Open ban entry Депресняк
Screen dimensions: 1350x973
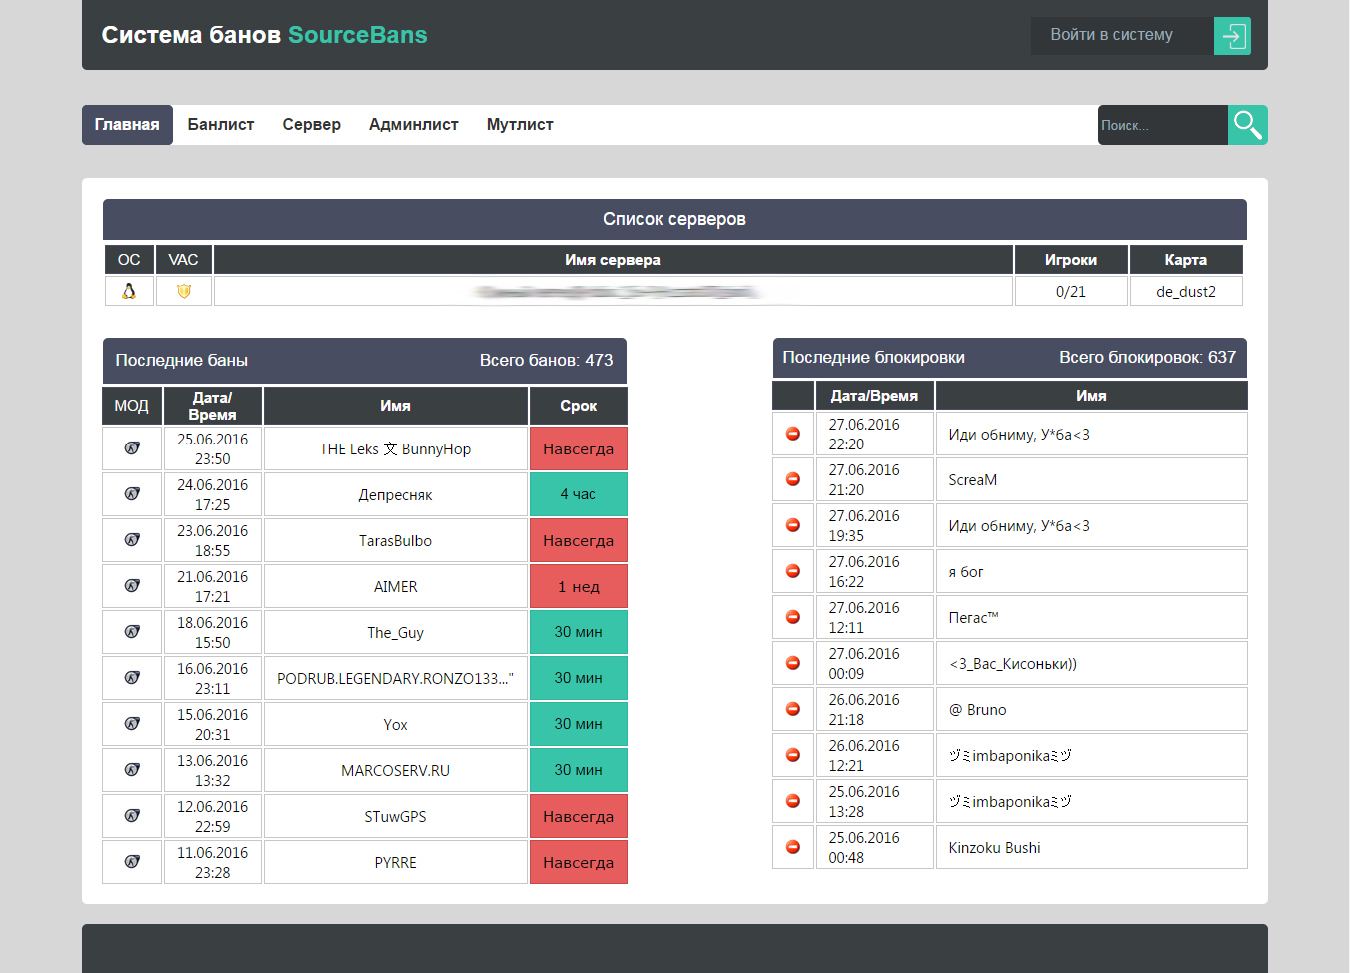[x=396, y=495]
